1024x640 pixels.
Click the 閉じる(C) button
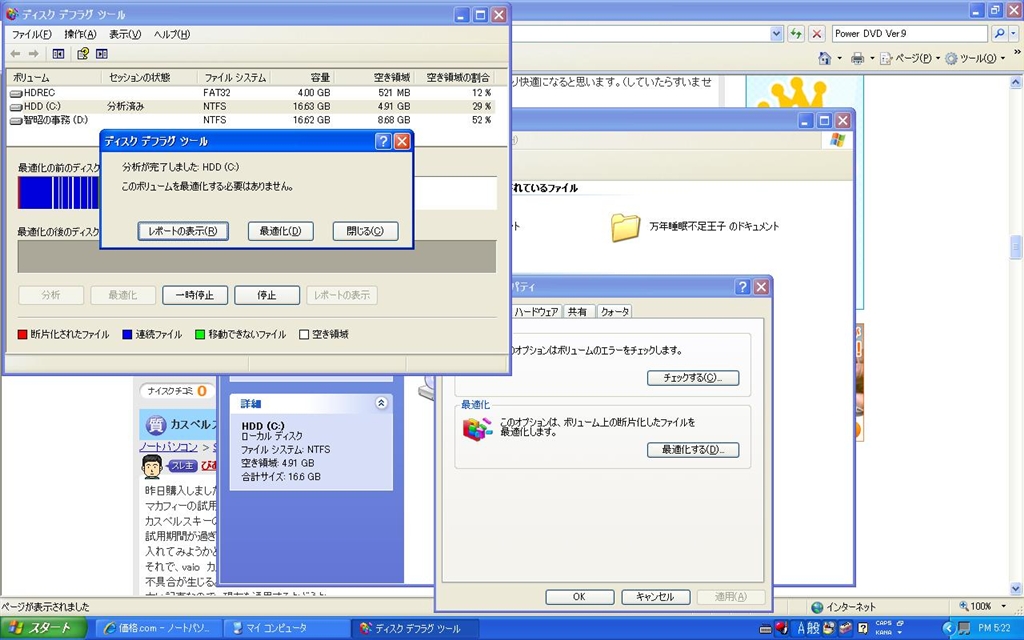[x=365, y=231]
